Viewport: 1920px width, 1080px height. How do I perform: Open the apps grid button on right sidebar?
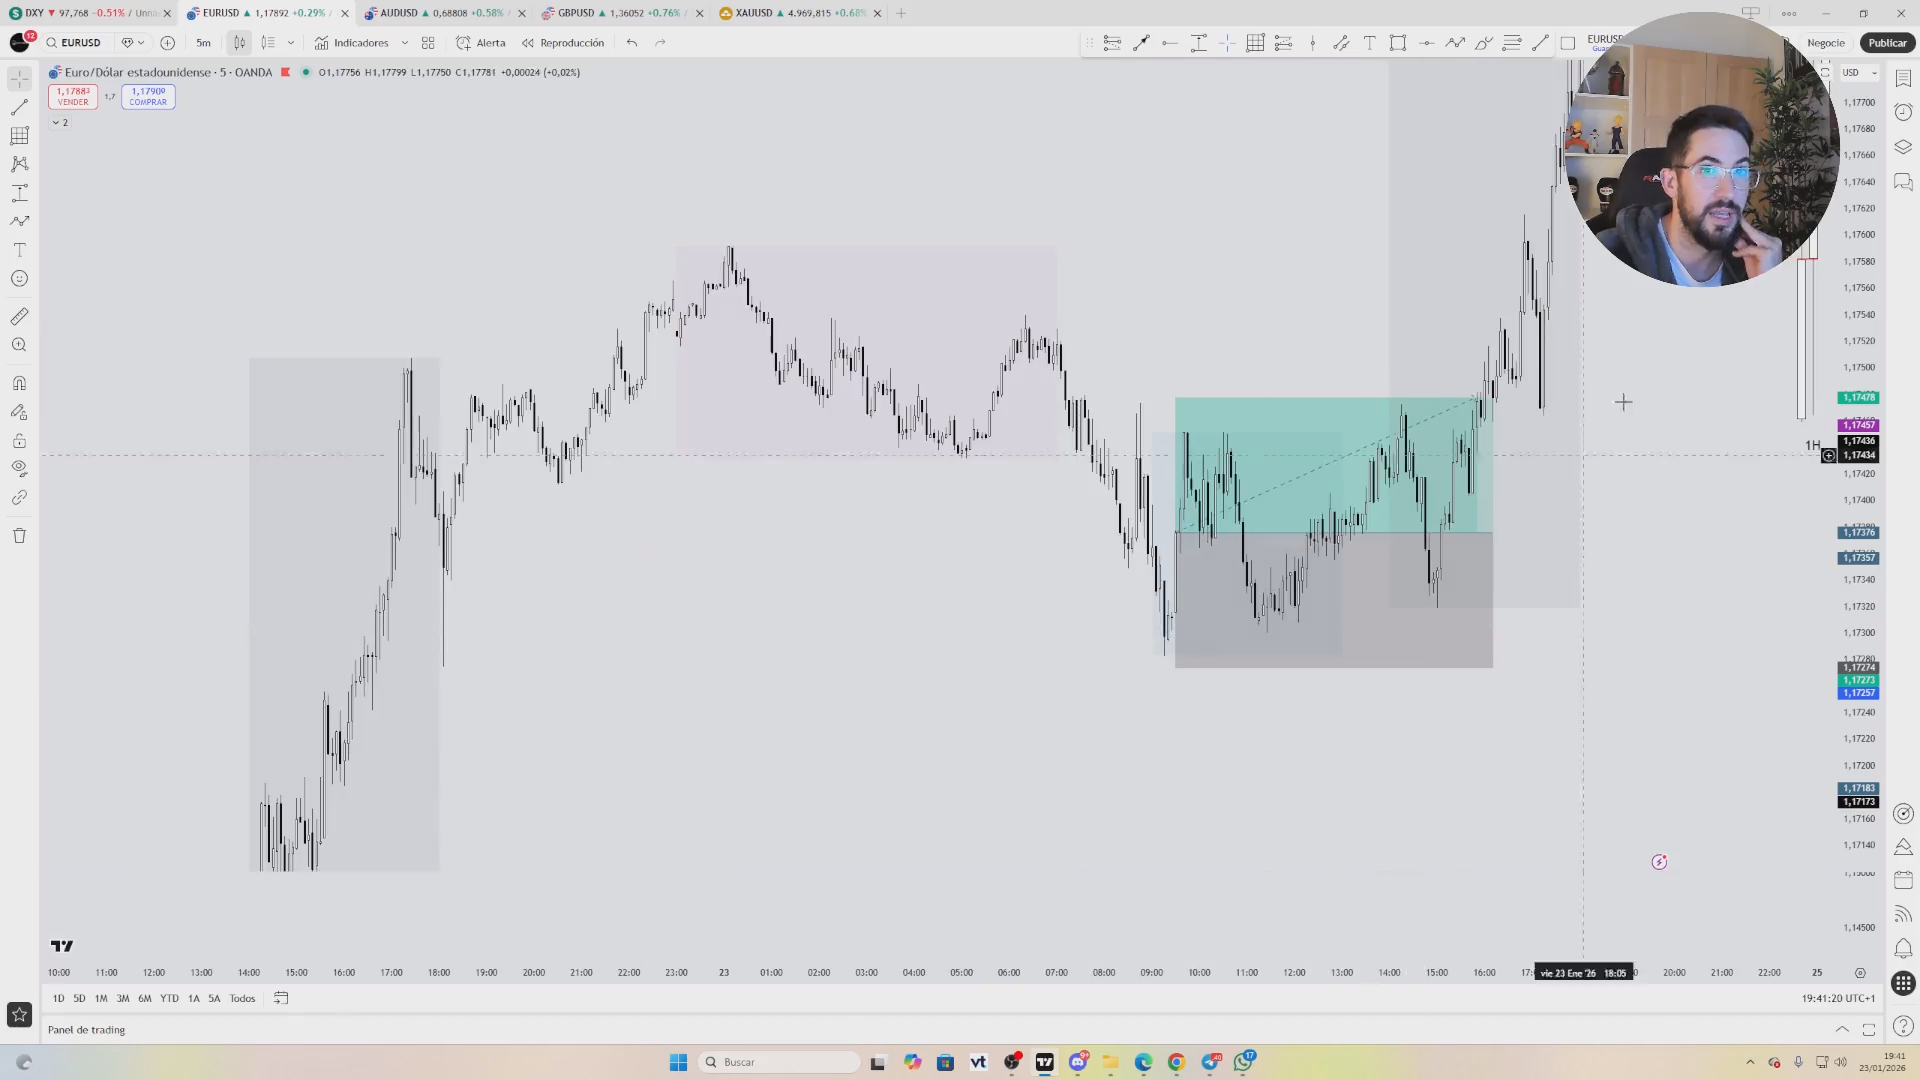coord(1903,983)
